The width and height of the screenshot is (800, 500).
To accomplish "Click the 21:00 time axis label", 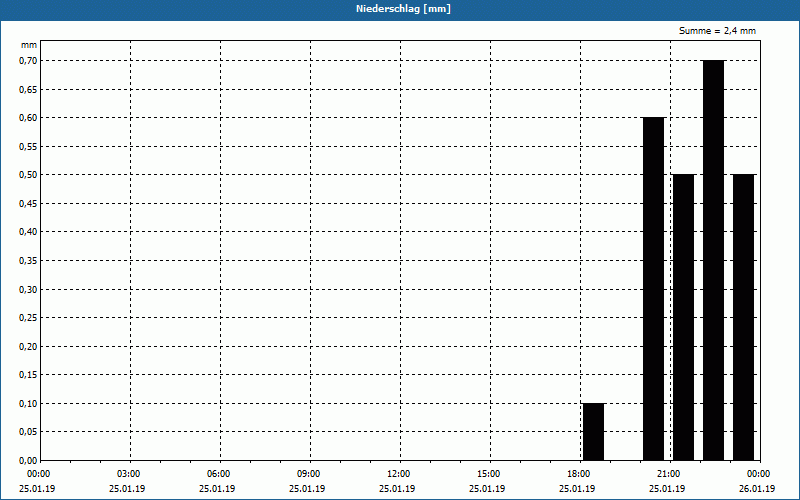I will [667, 474].
